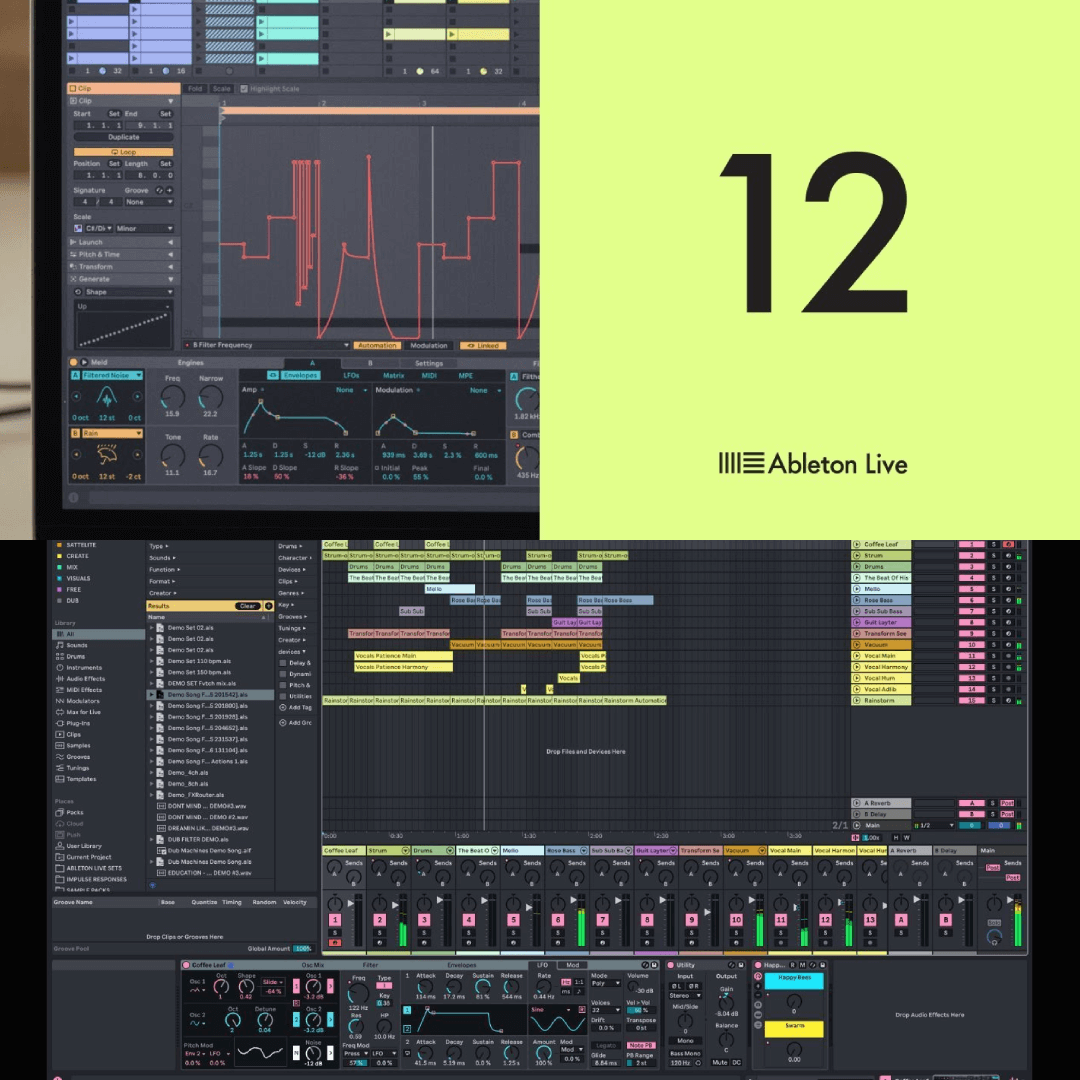Open the Minor scale name dropdown
The width and height of the screenshot is (1080, 1080).
(144, 229)
